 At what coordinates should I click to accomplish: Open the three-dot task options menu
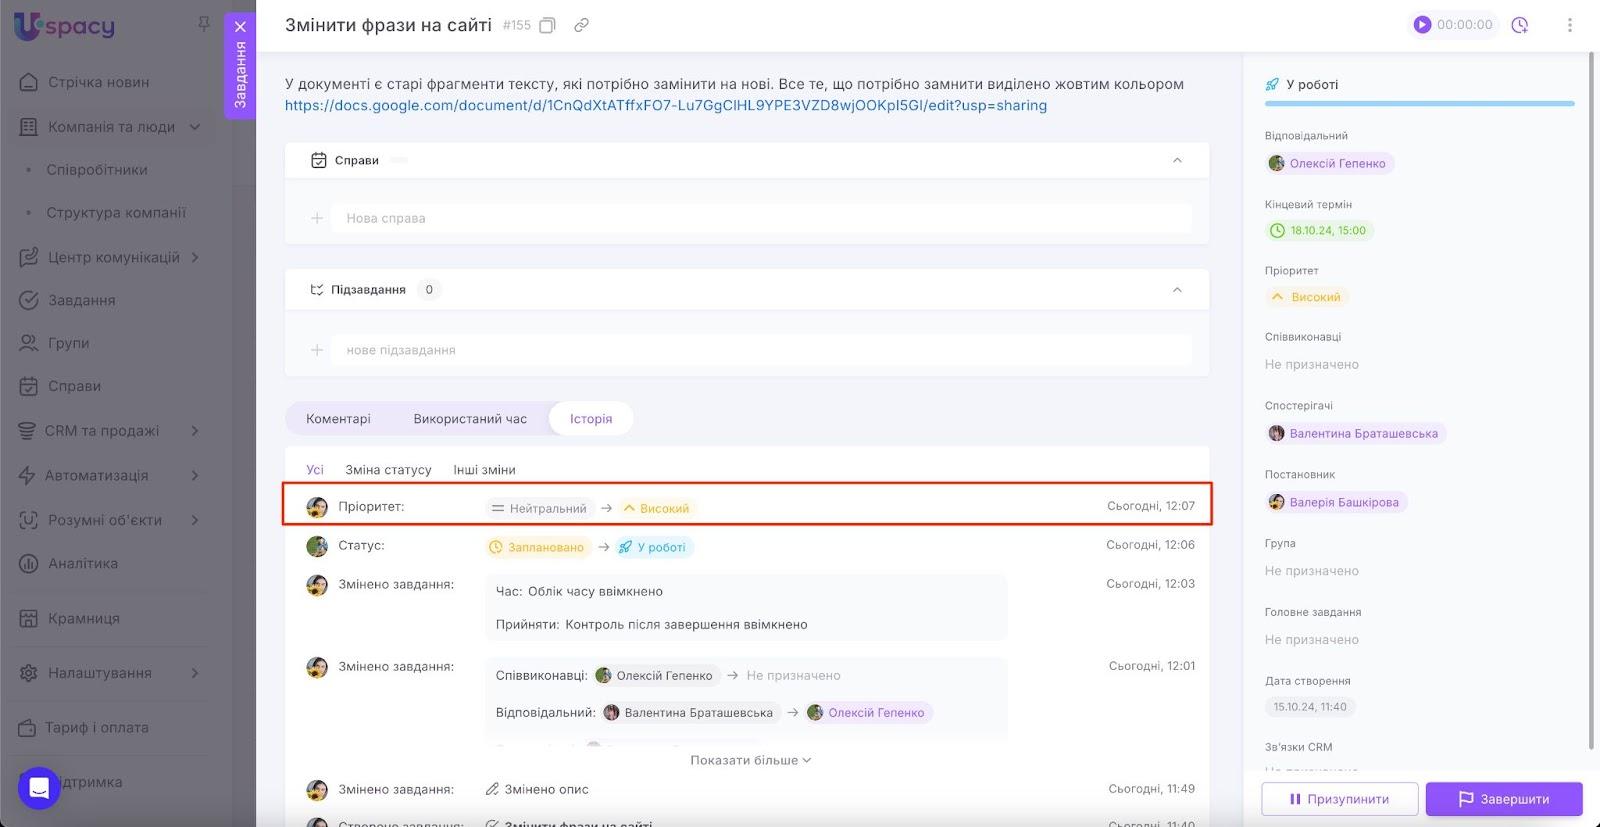coord(1569,25)
